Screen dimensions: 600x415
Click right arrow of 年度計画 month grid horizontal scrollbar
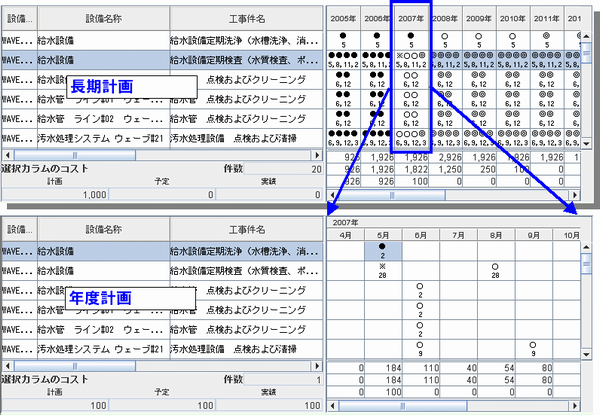575,406
